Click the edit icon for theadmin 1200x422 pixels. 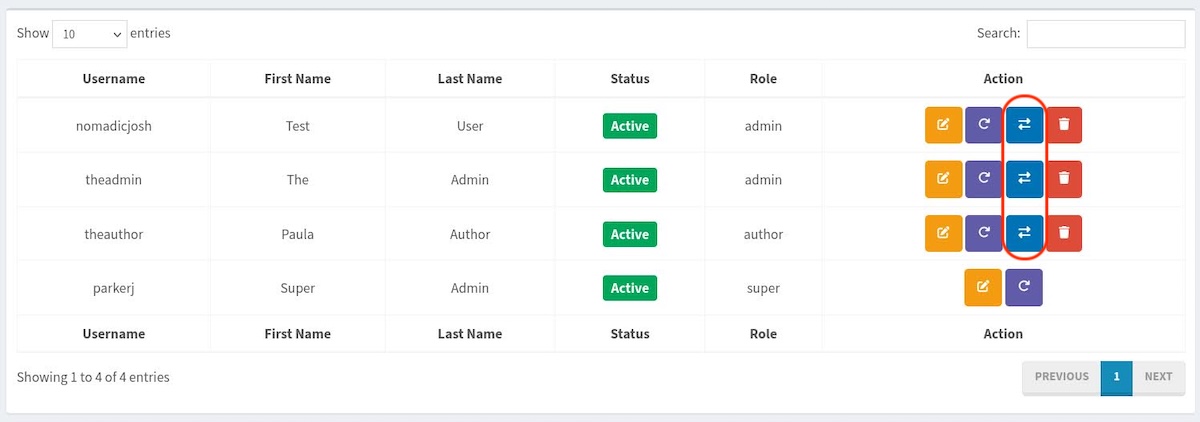(943, 179)
